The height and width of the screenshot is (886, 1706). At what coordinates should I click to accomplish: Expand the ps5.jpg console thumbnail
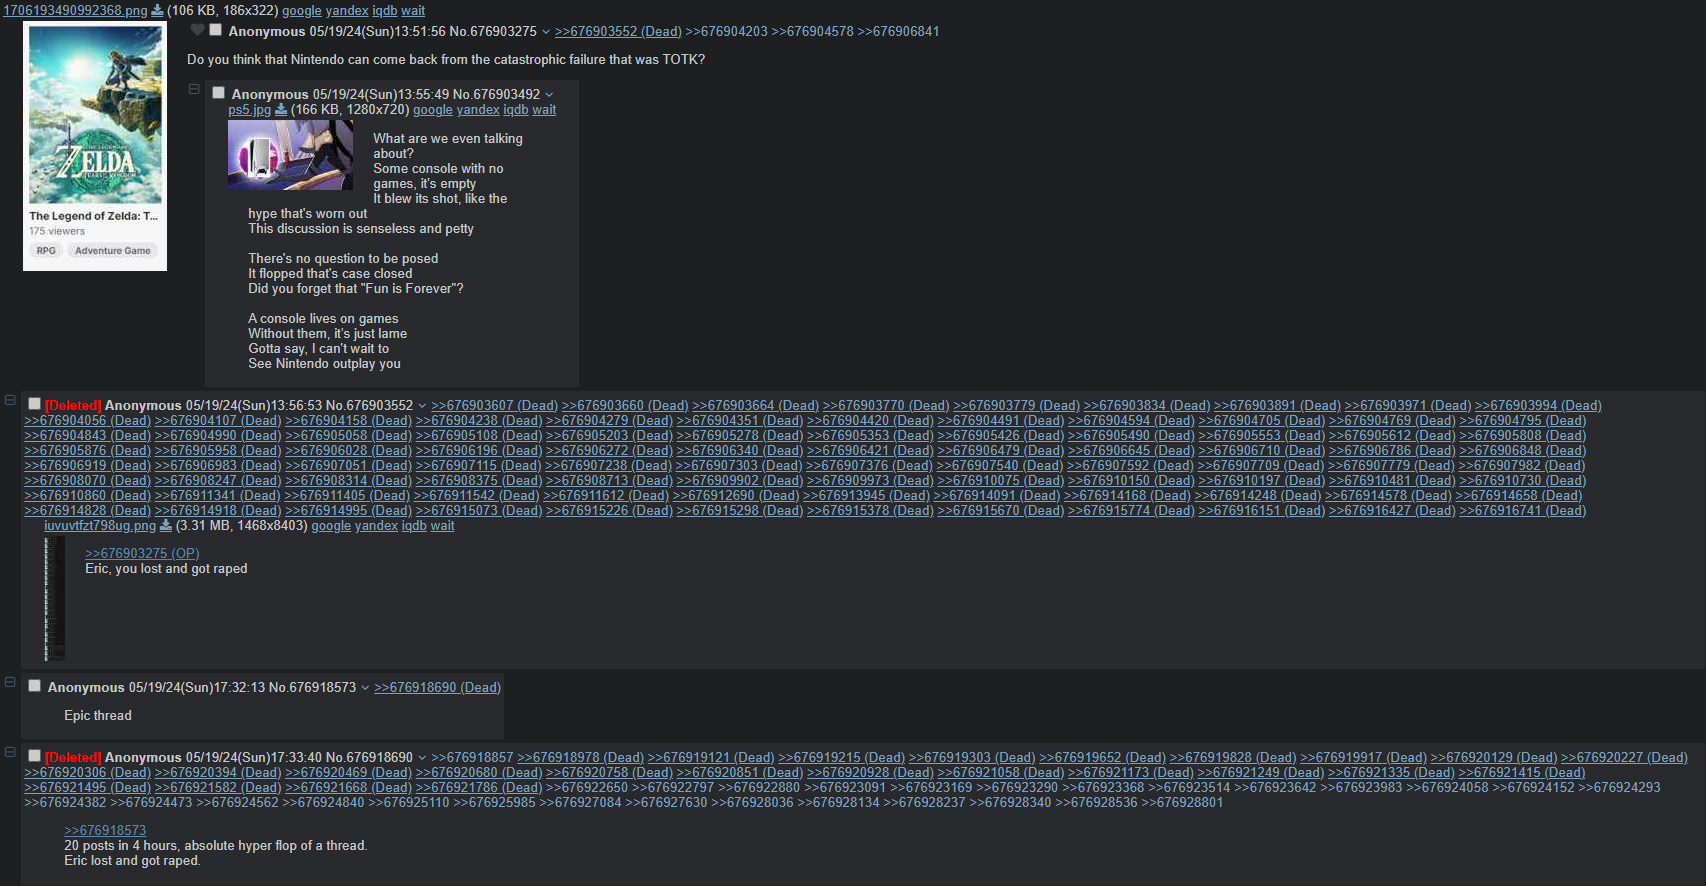pyautogui.click(x=290, y=155)
